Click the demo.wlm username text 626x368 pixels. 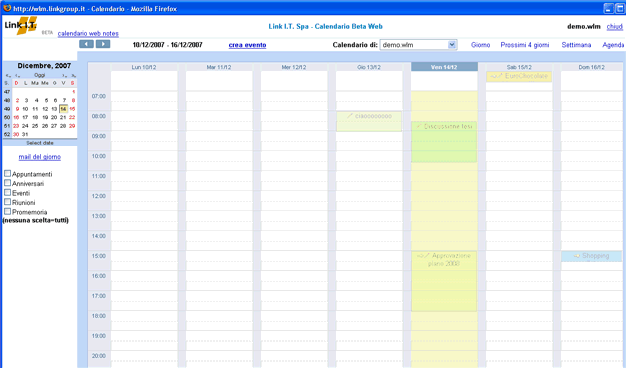[x=584, y=26]
